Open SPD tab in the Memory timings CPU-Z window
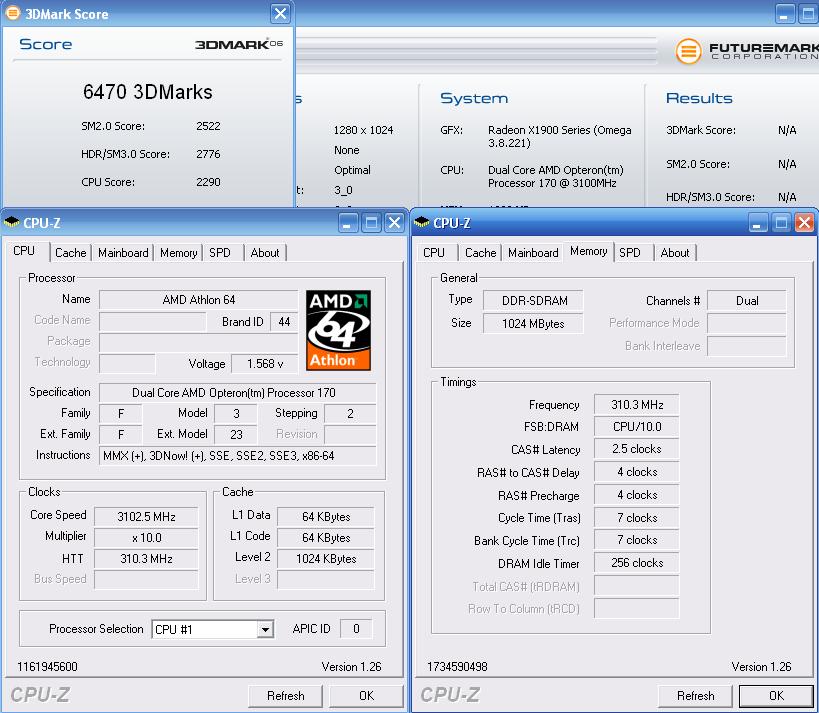 [x=630, y=253]
